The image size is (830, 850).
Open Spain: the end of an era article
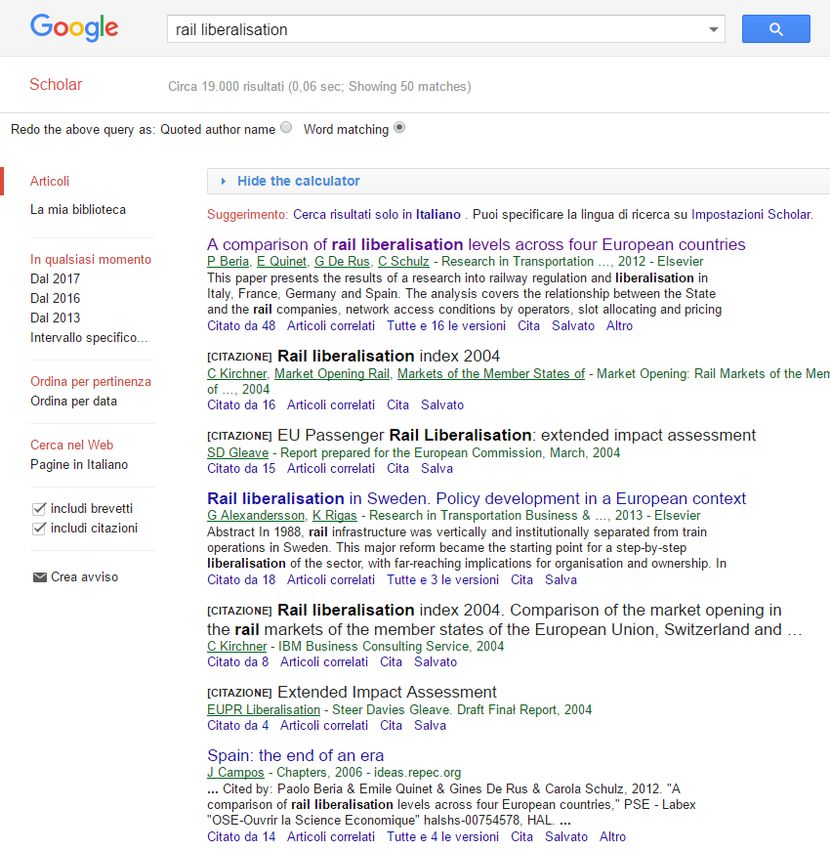pyautogui.click(x=295, y=755)
